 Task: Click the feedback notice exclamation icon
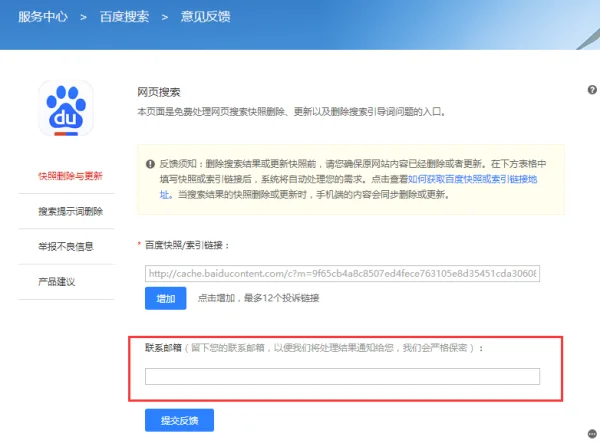pyautogui.click(x=150, y=164)
